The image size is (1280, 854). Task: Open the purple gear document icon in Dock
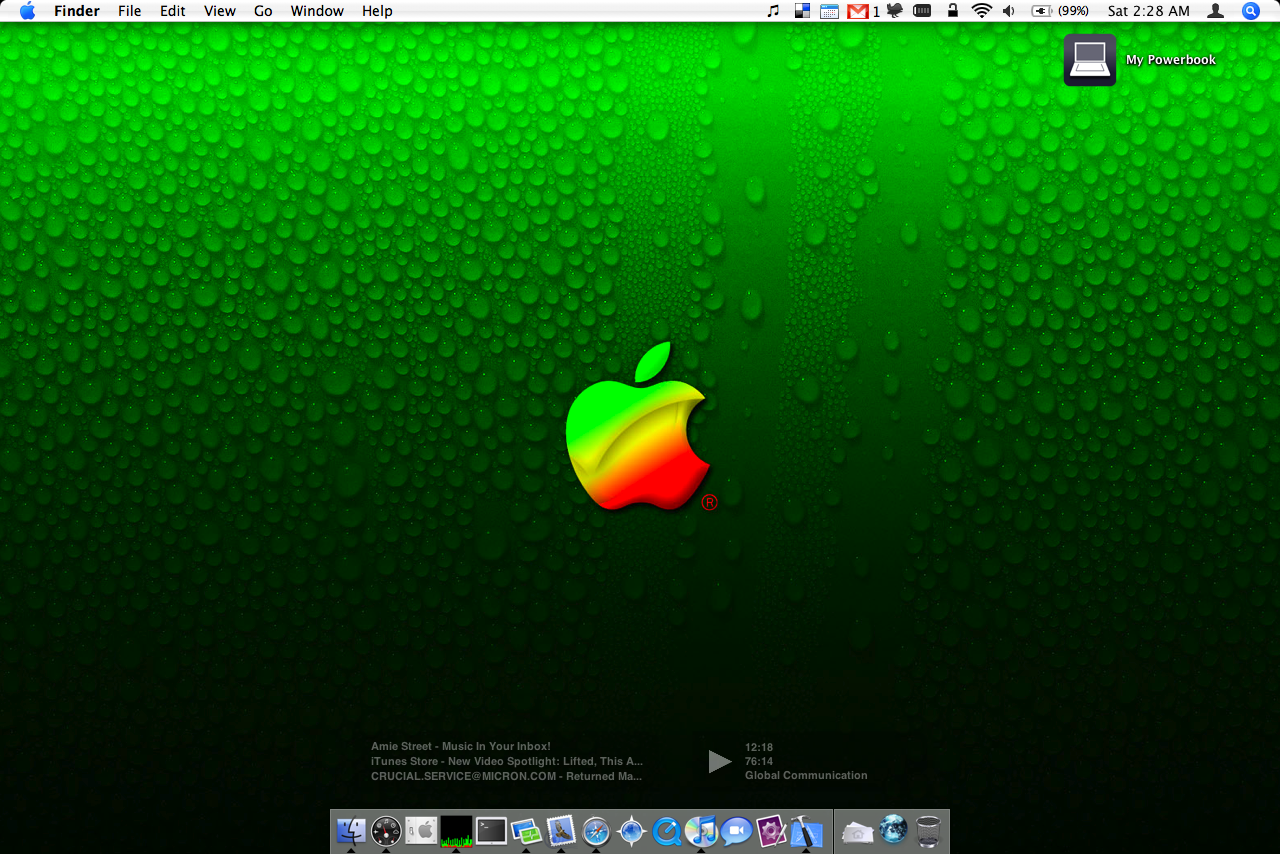(771, 831)
